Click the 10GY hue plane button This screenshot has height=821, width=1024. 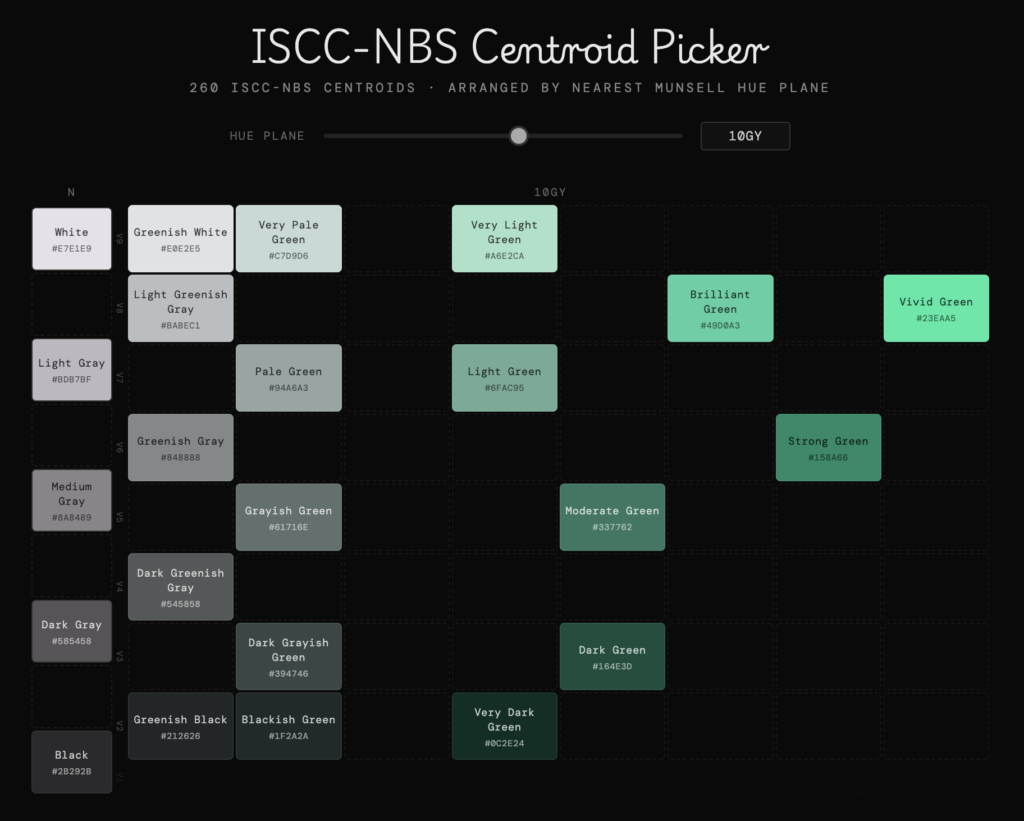(745, 135)
